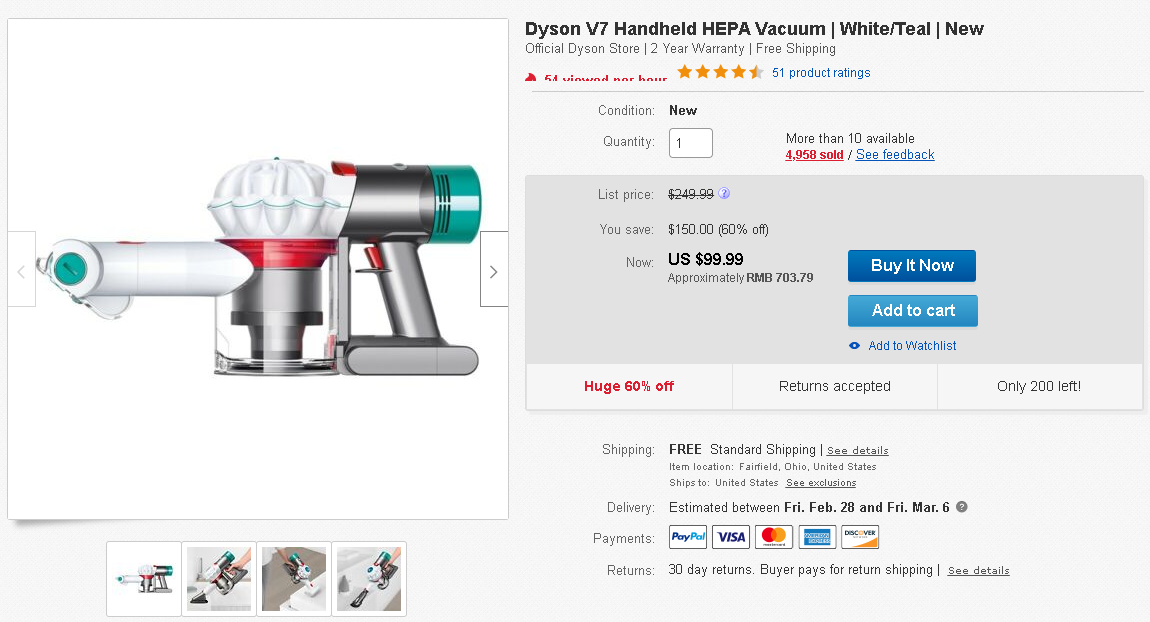Show previous product image arrow

tap(22, 270)
